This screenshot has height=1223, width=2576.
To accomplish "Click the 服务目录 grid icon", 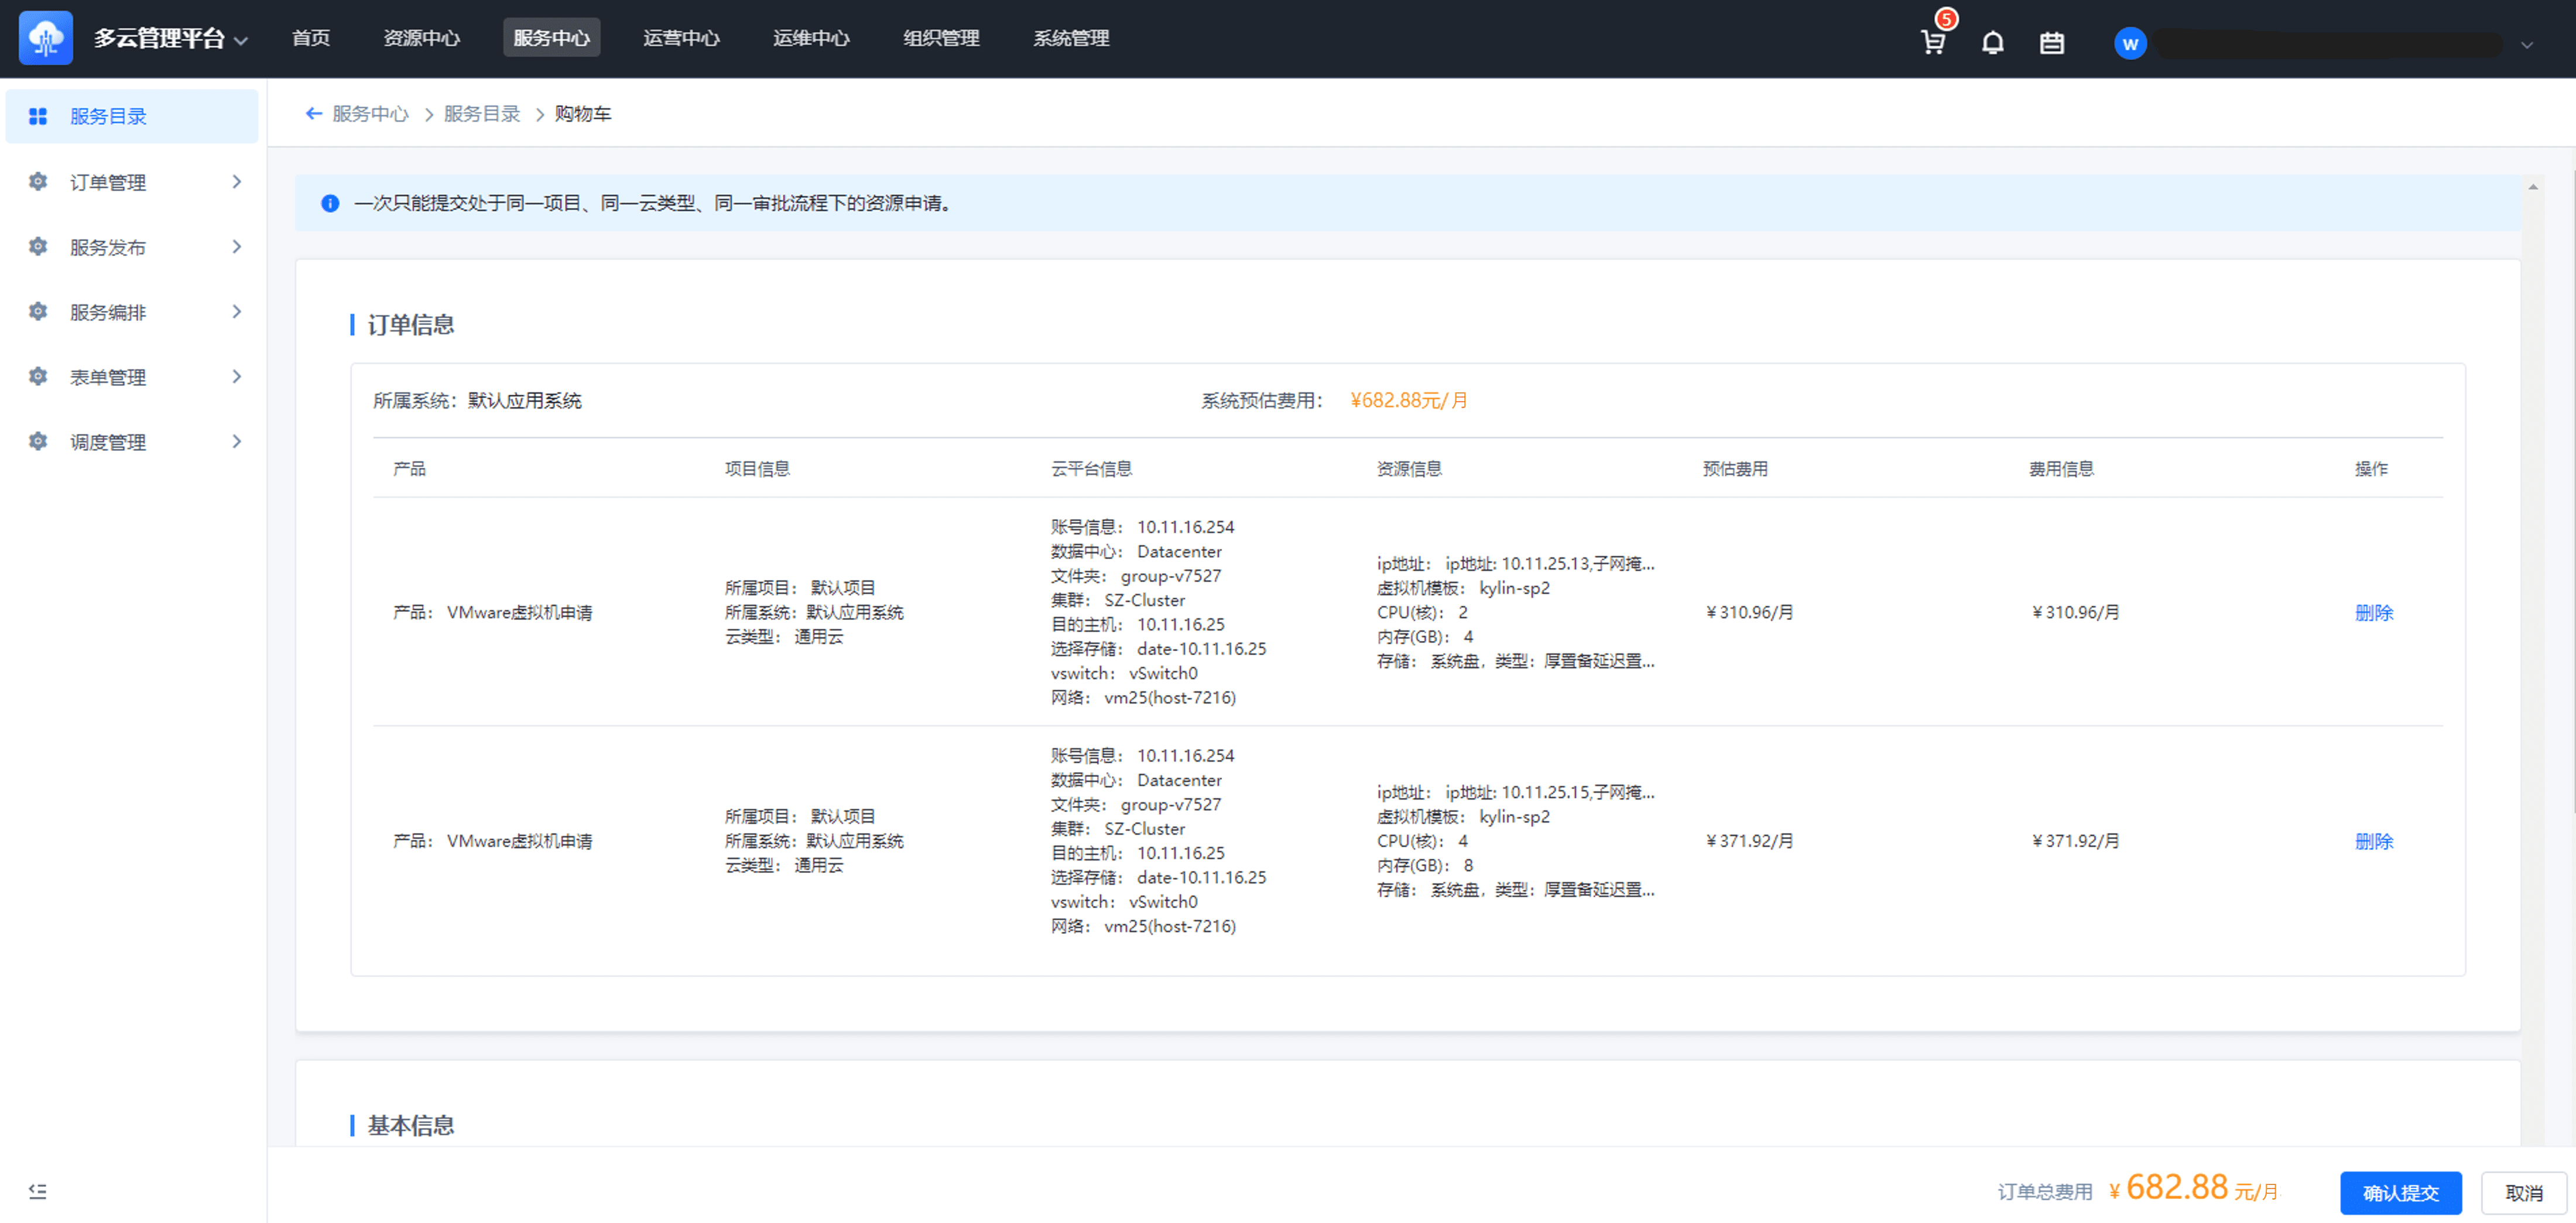I will pos(38,116).
